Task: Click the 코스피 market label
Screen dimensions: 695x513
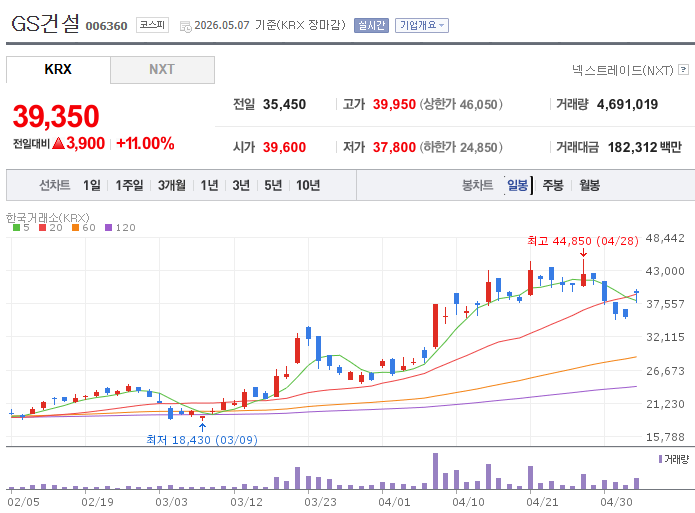Action: point(152,25)
